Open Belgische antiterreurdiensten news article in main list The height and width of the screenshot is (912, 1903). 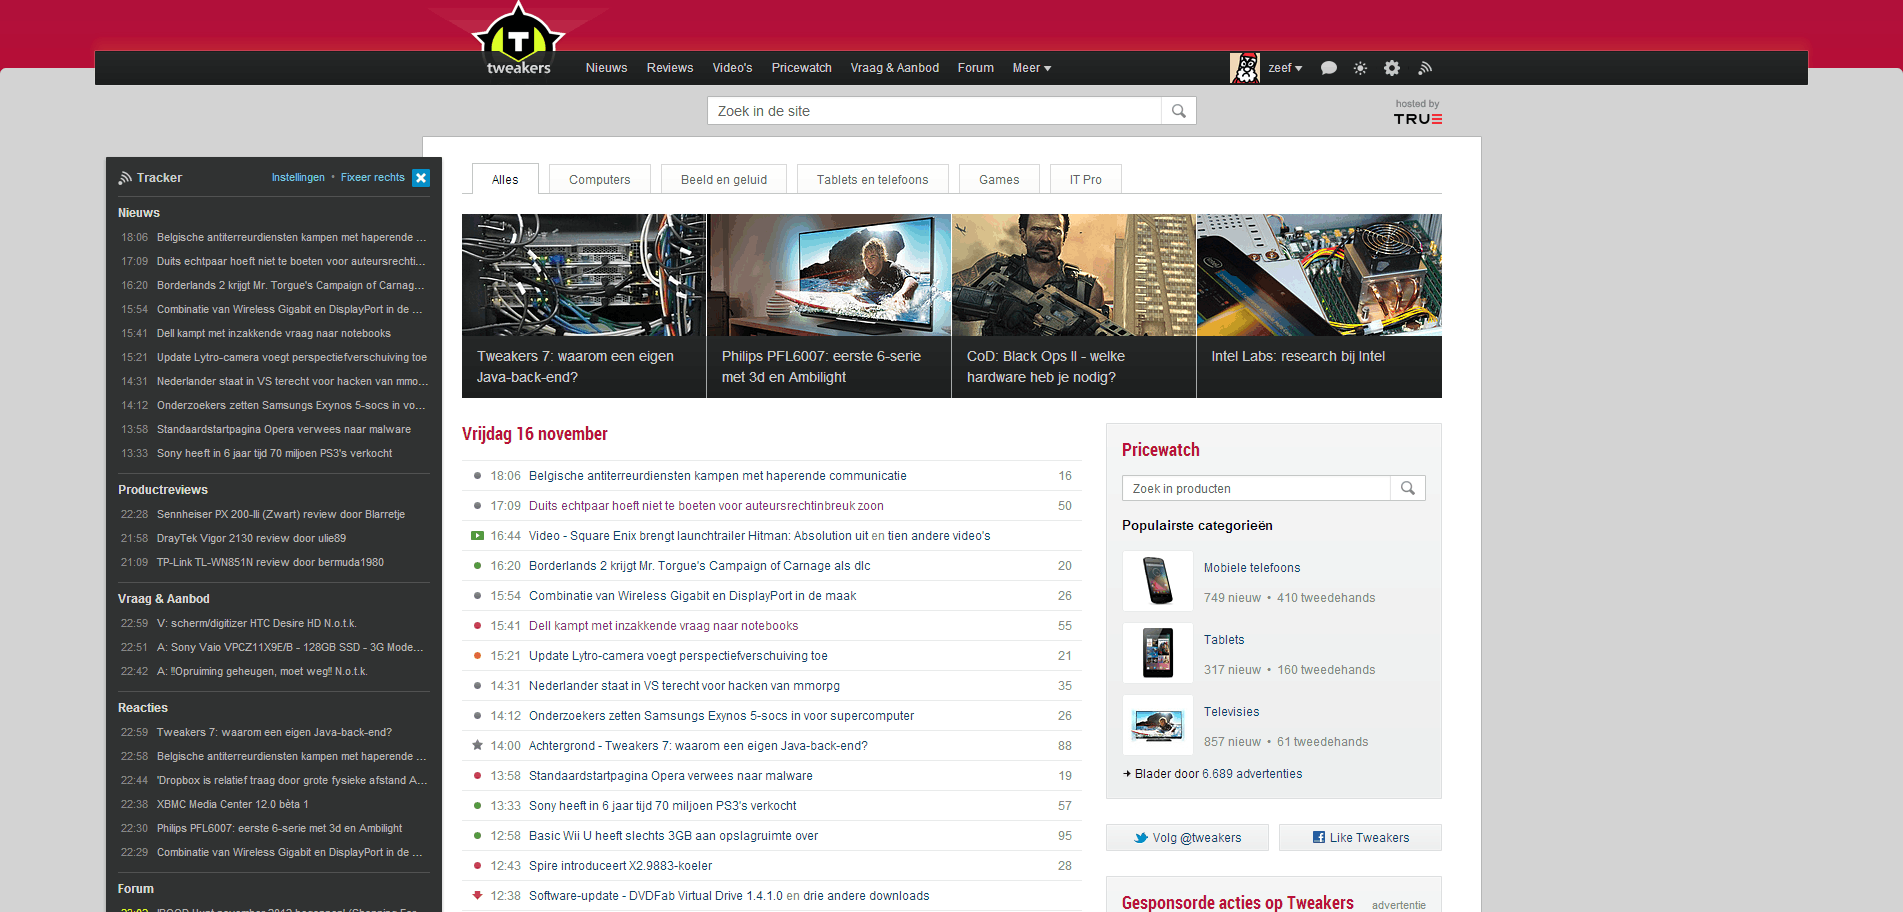pyautogui.click(x=718, y=476)
